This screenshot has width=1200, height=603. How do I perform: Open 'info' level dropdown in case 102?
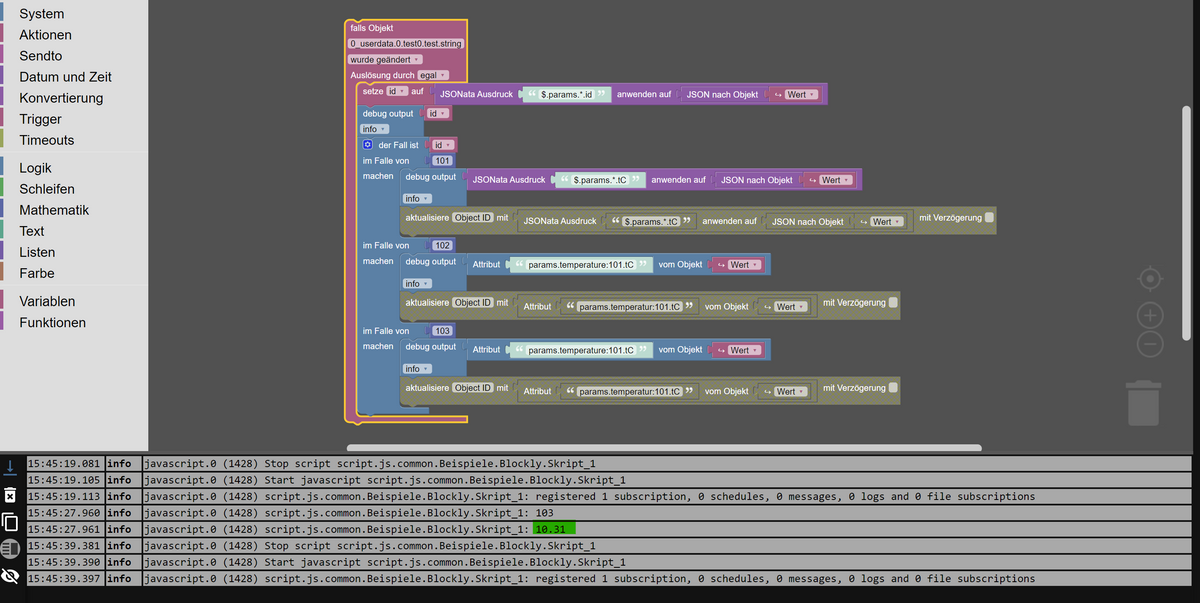pyautogui.click(x=418, y=284)
